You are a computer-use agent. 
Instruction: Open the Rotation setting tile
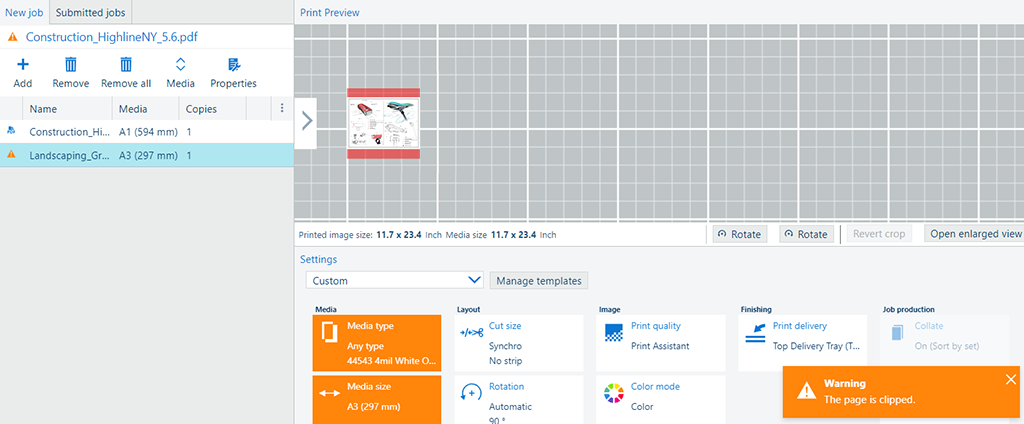[x=518, y=396]
